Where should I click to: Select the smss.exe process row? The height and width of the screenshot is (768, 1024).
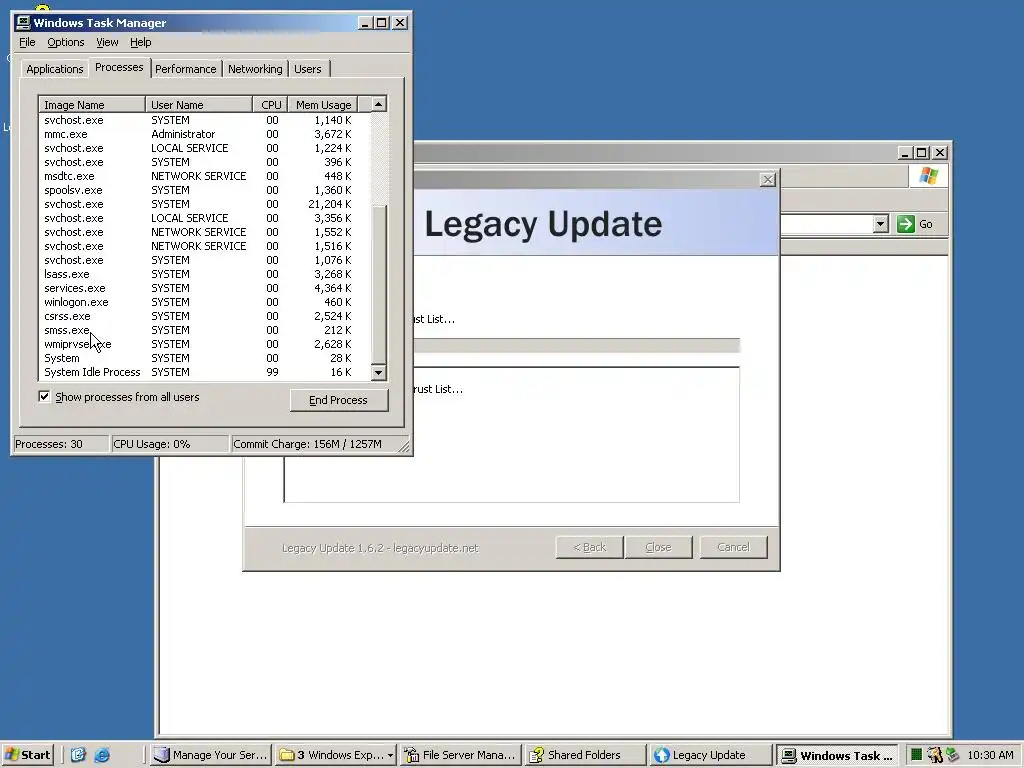[204, 330]
